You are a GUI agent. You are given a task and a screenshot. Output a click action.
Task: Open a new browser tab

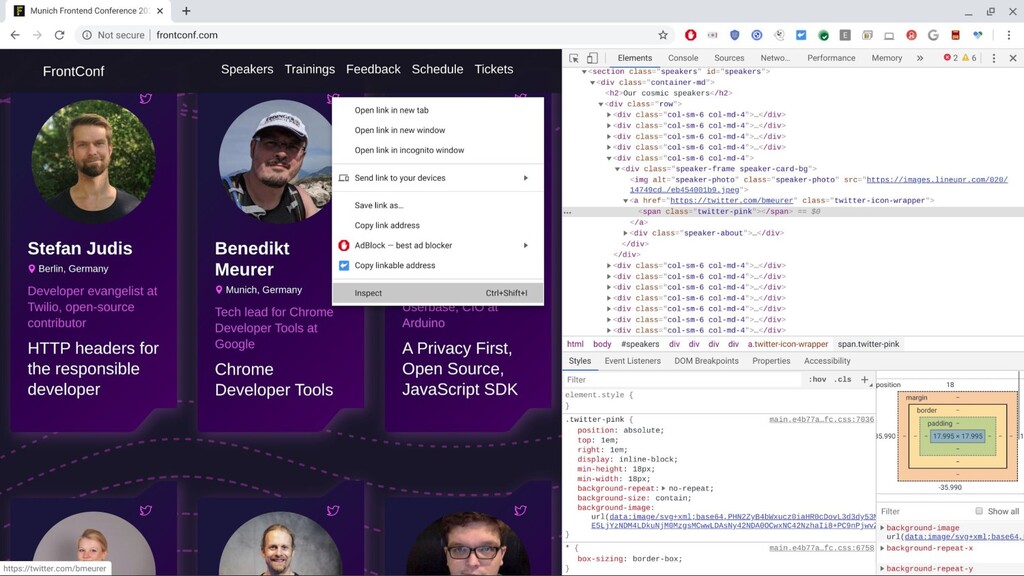(x=186, y=11)
